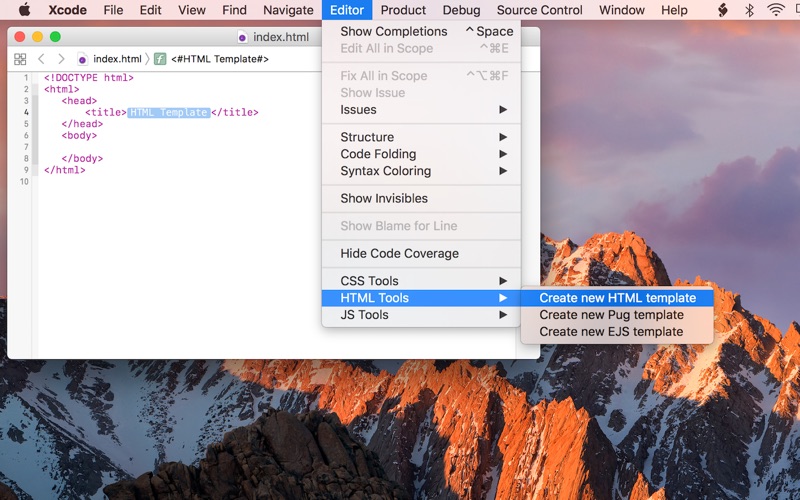
Task: Click <#HTML Template#> in the jump bar
Action: click(219, 59)
